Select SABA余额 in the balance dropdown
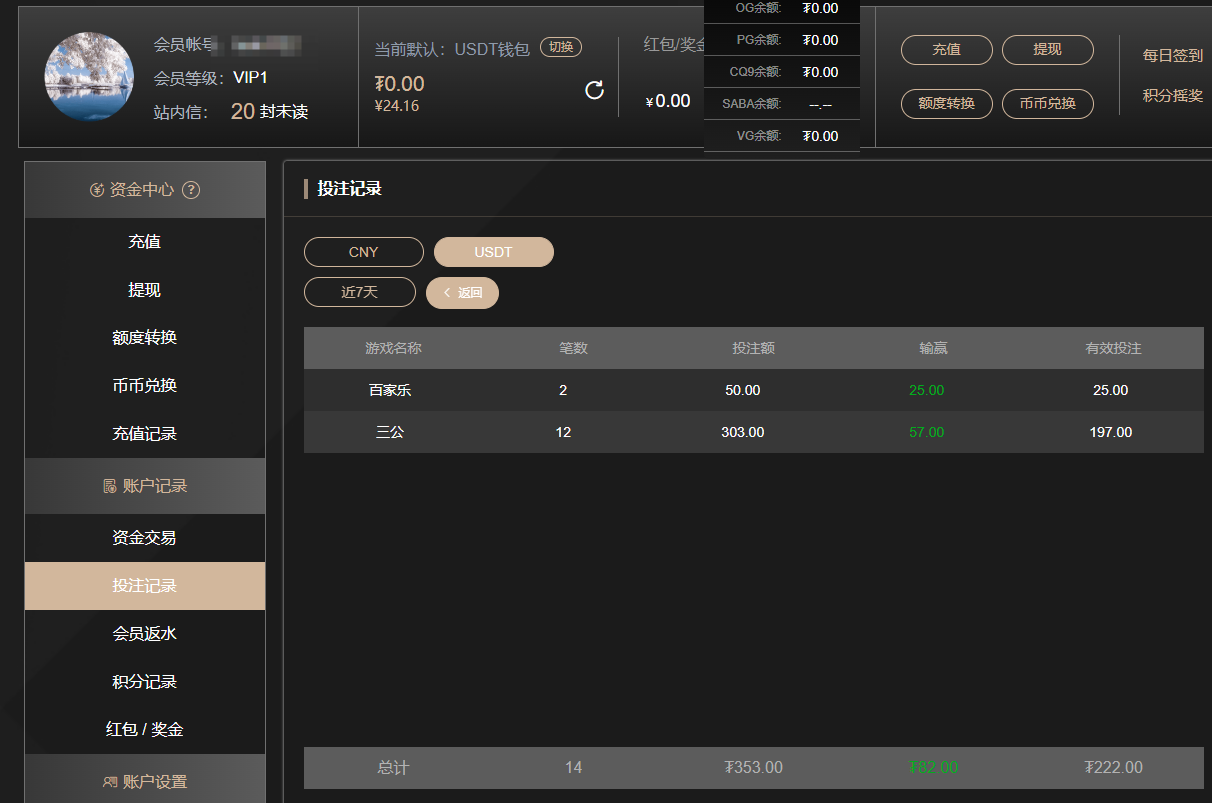The image size is (1212, 803). 782,103
